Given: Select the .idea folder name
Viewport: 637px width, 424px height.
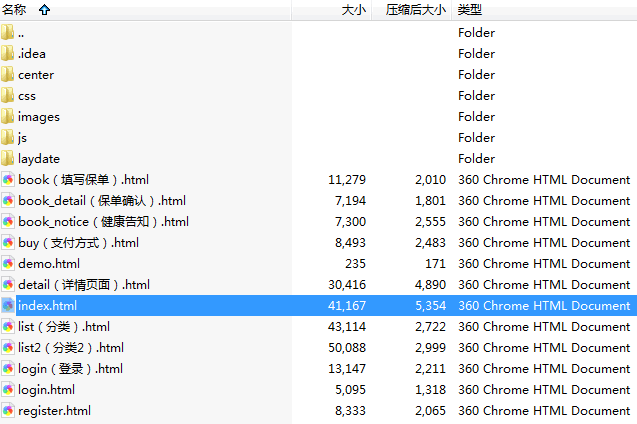Looking at the screenshot, I should click(32, 54).
